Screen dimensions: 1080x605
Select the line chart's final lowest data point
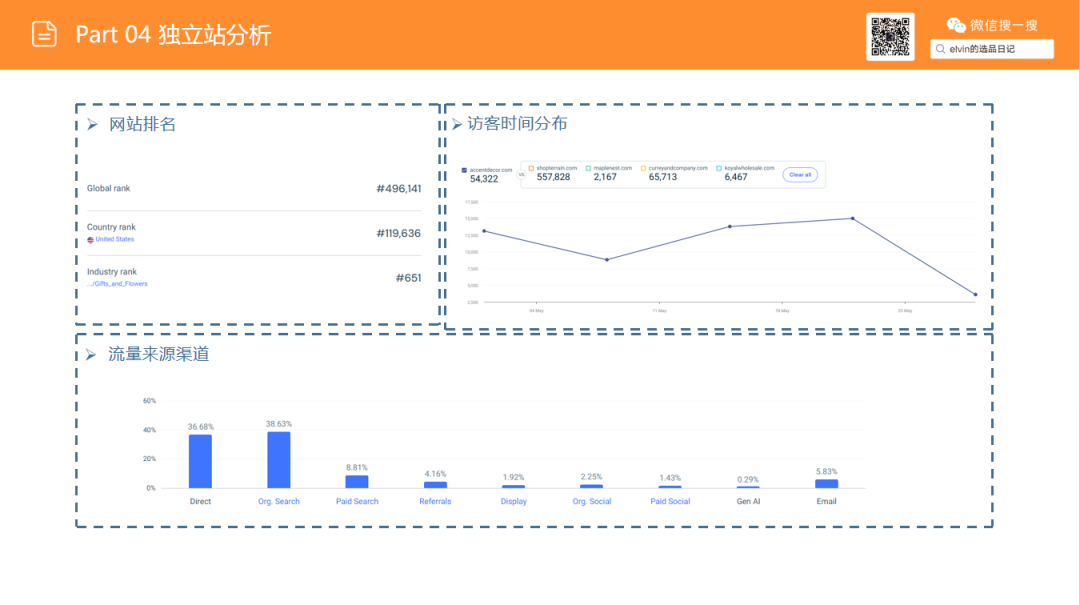975,295
